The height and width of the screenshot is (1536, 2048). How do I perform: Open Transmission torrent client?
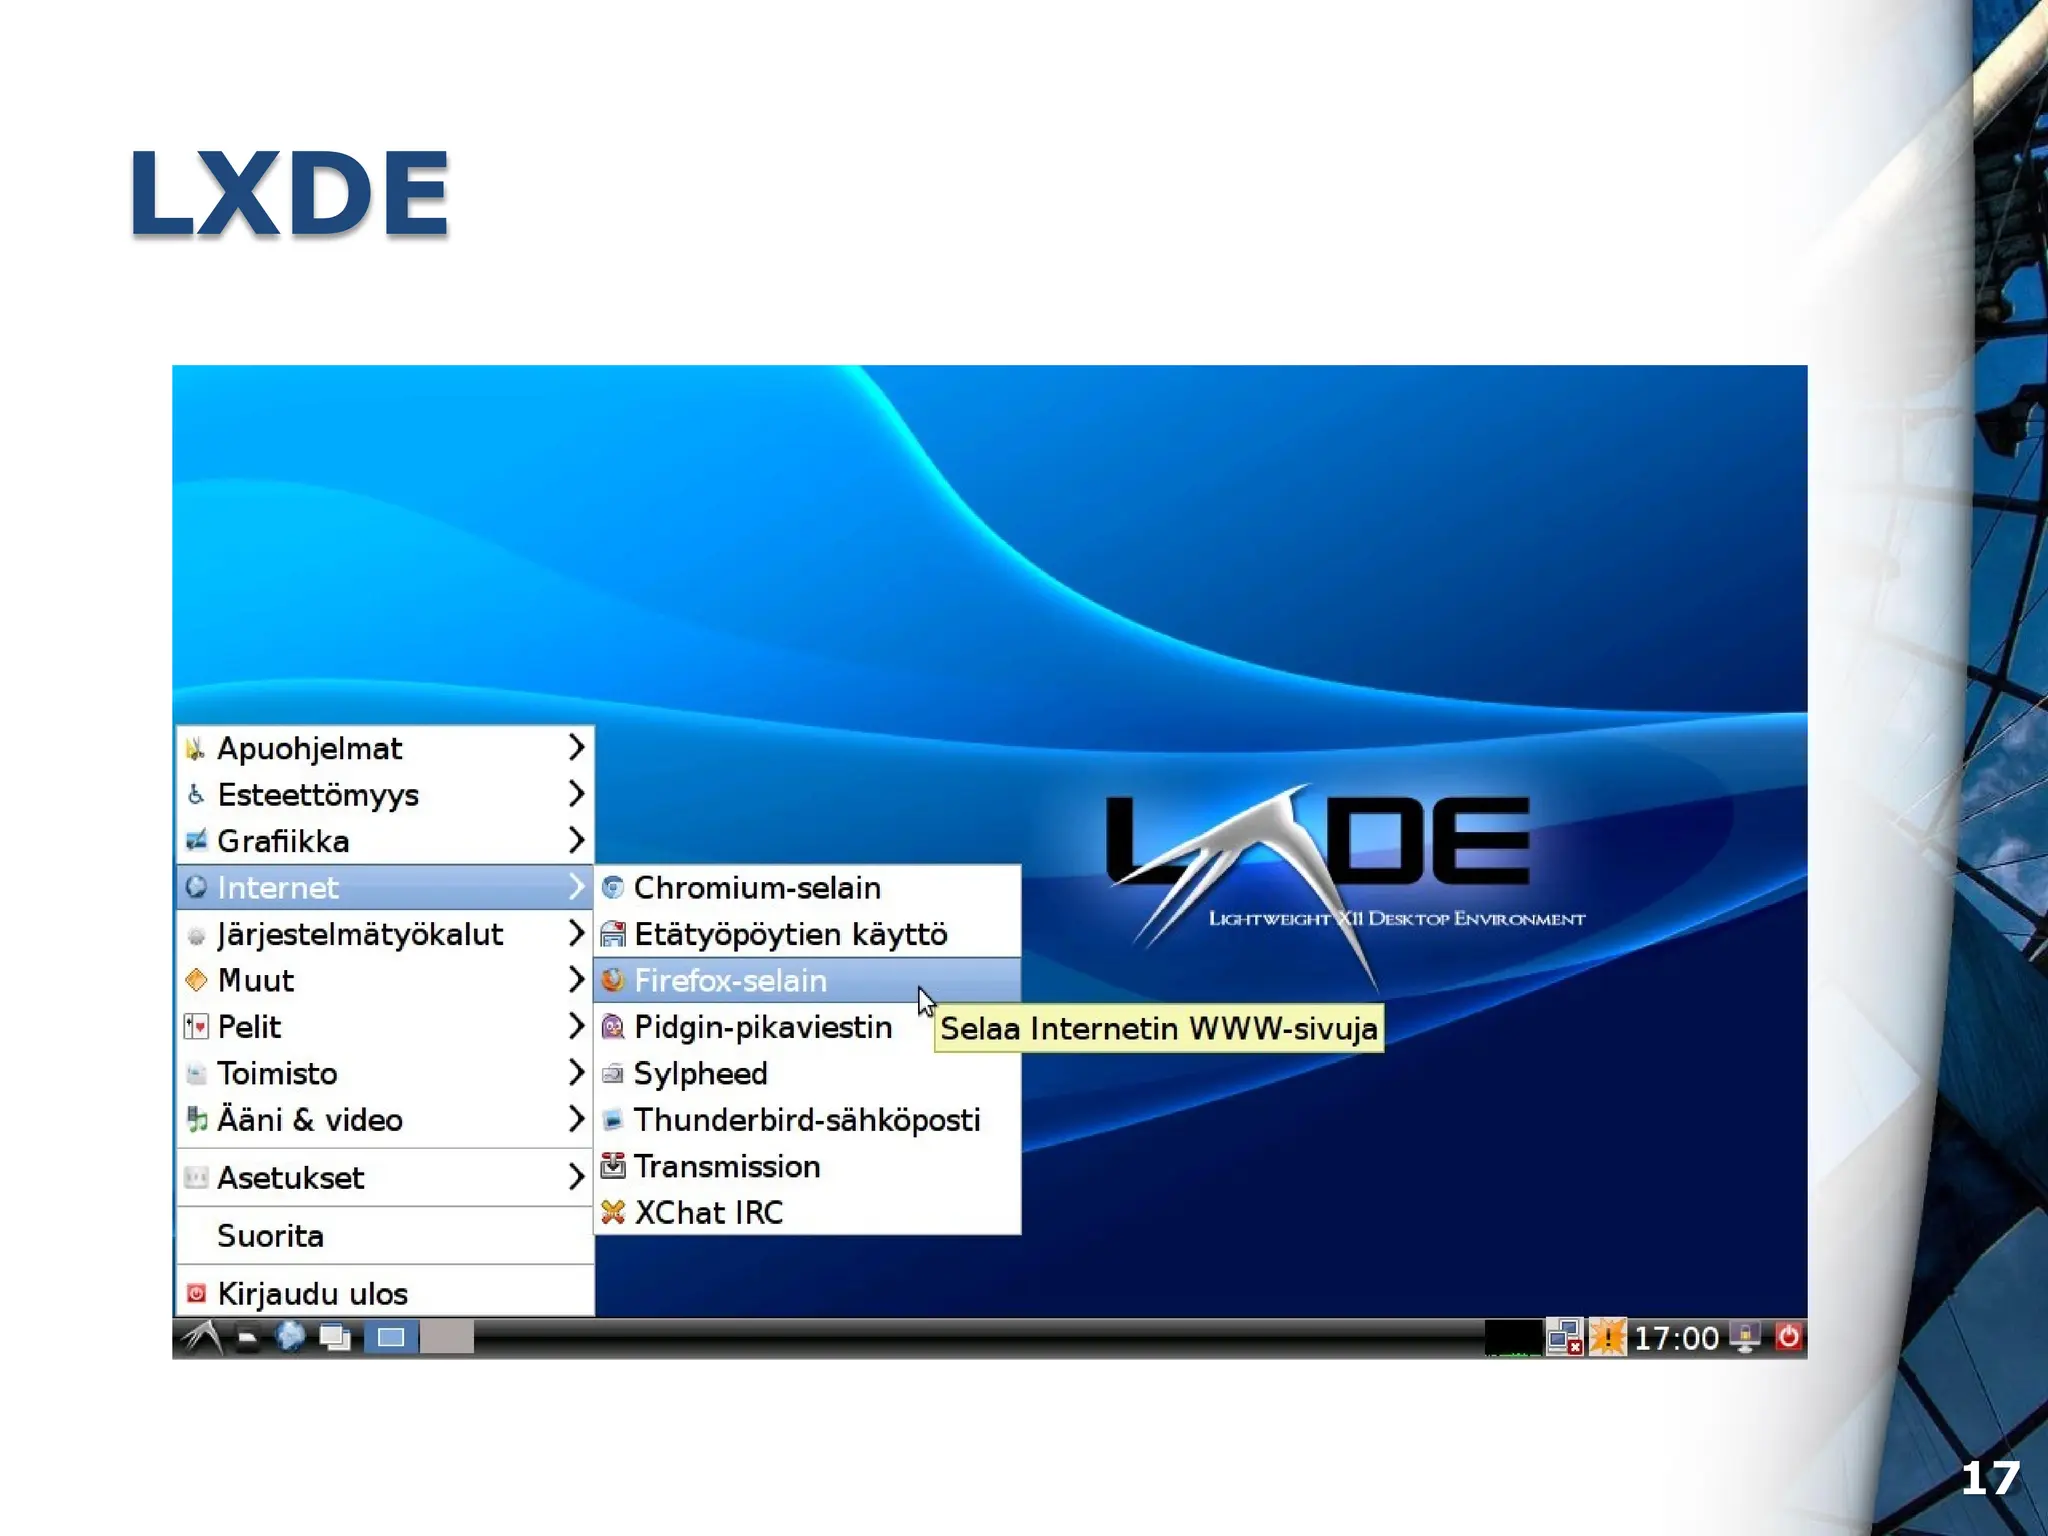(x=807, y=1166)
